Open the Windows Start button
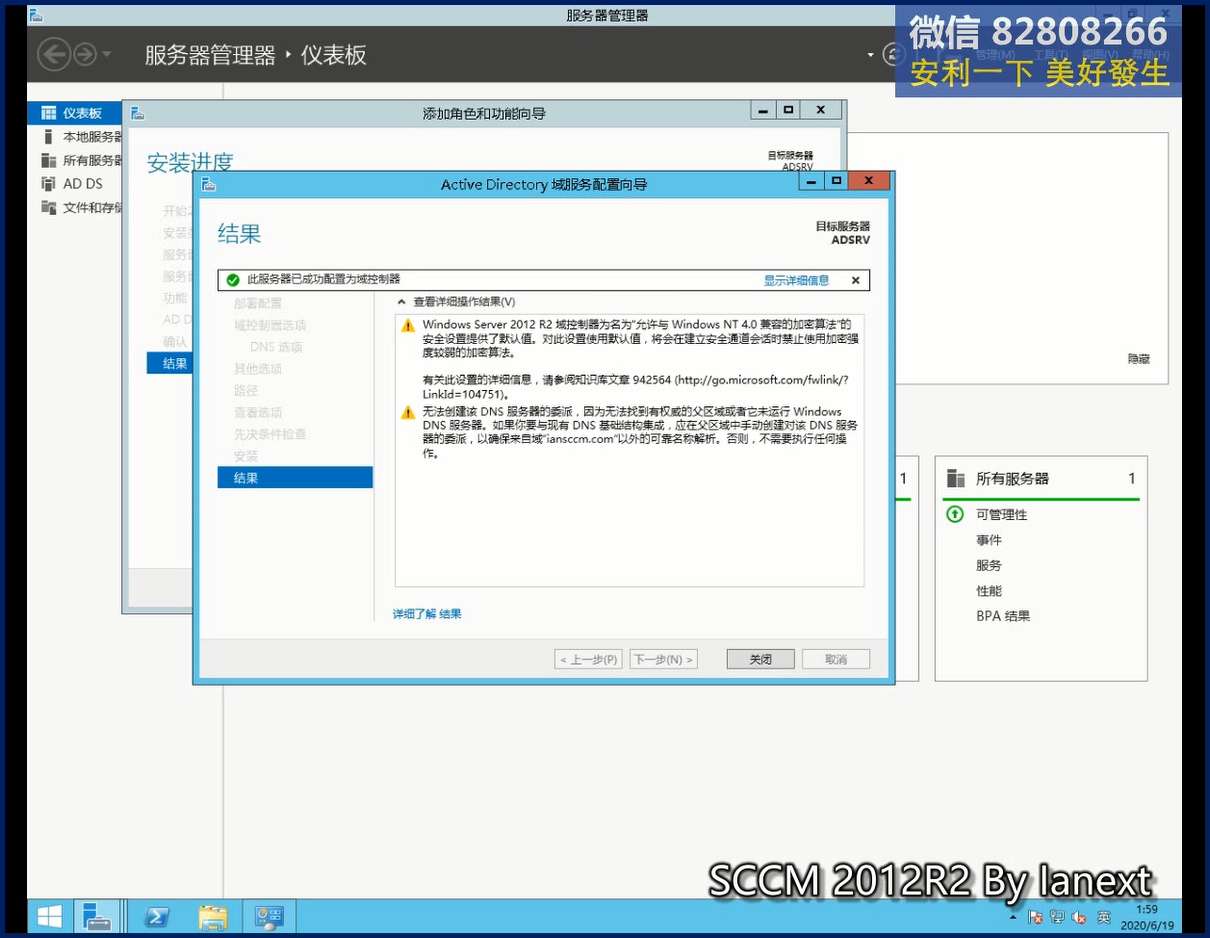This screenshot has width=1210, height=938. coord(48,916)
